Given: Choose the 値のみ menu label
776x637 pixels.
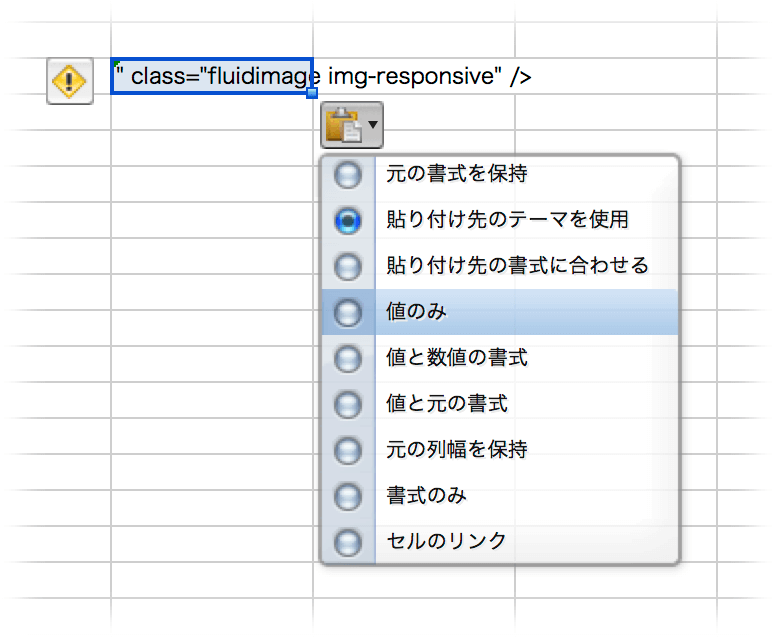Looking at the screenshot, I should click(417, 312).
